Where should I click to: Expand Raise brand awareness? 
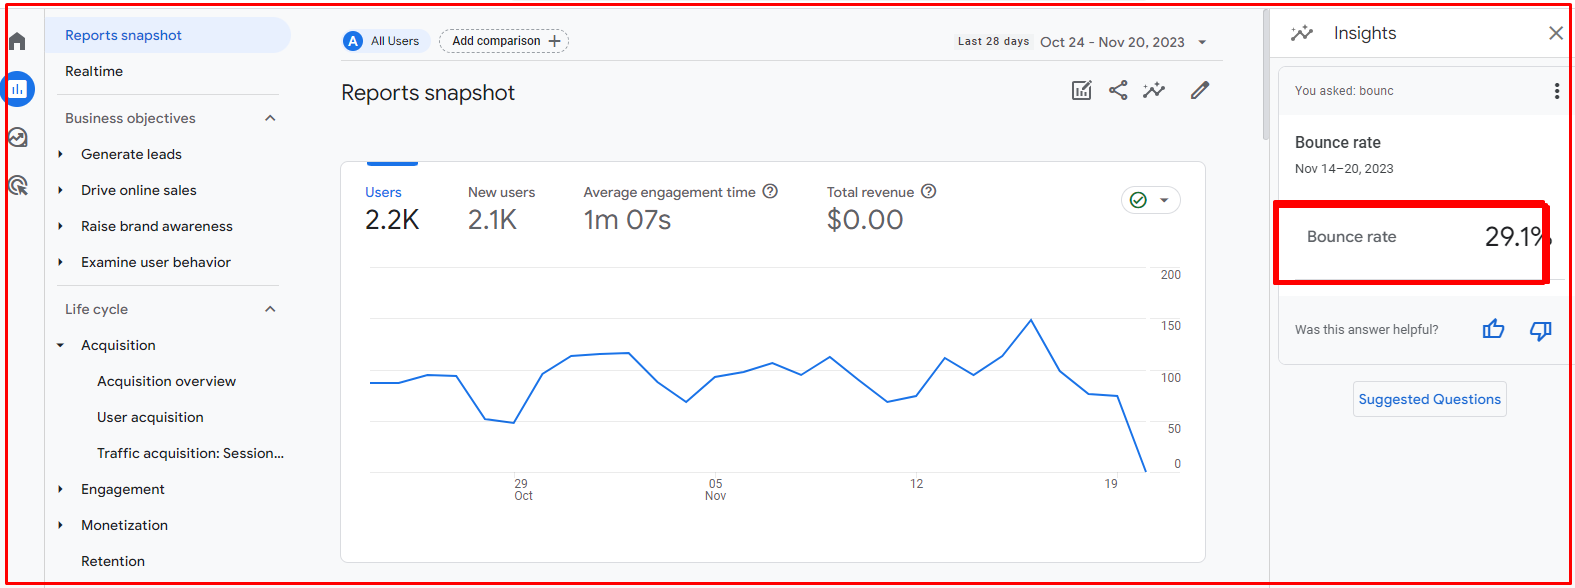[60, 226]
